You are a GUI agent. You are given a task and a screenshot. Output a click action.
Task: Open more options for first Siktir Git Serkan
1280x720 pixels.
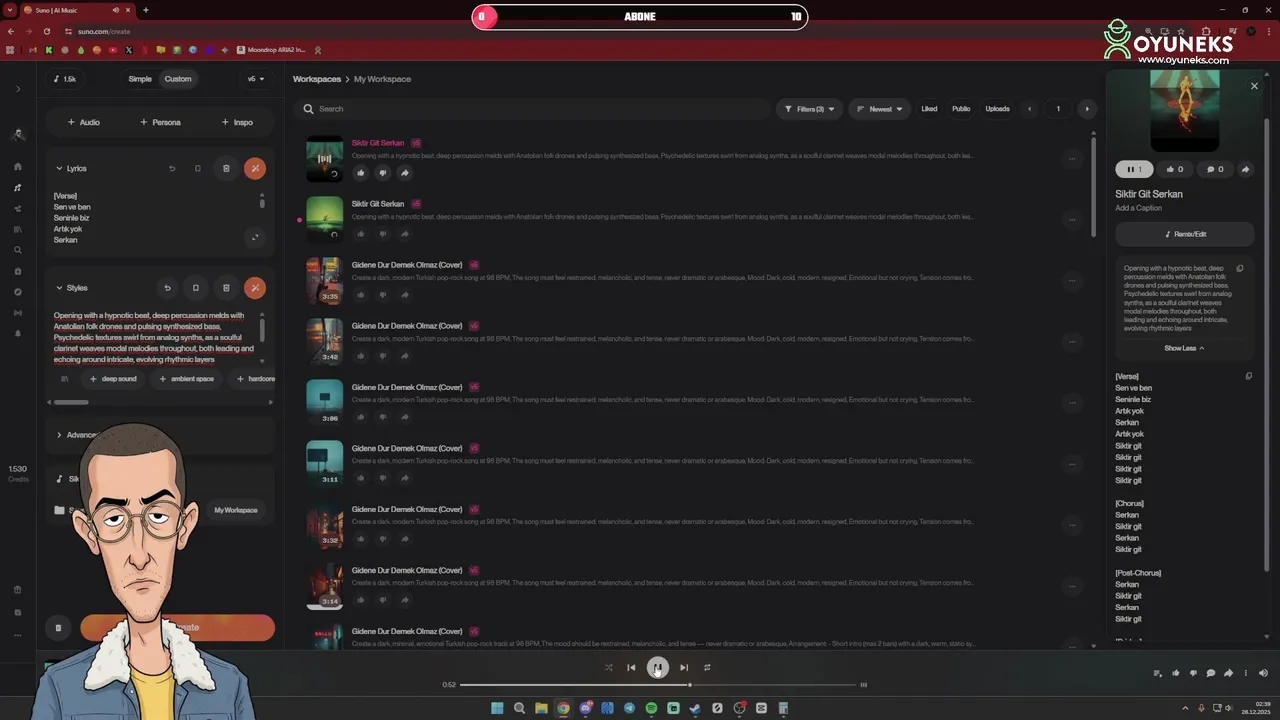[1072, 158]
